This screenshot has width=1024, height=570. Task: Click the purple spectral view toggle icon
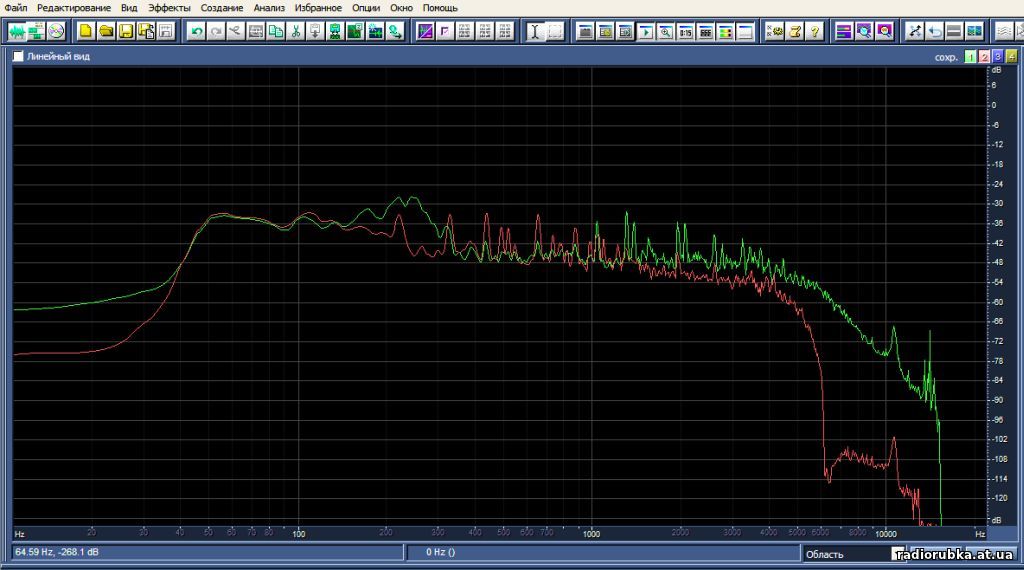coord(425,31)
